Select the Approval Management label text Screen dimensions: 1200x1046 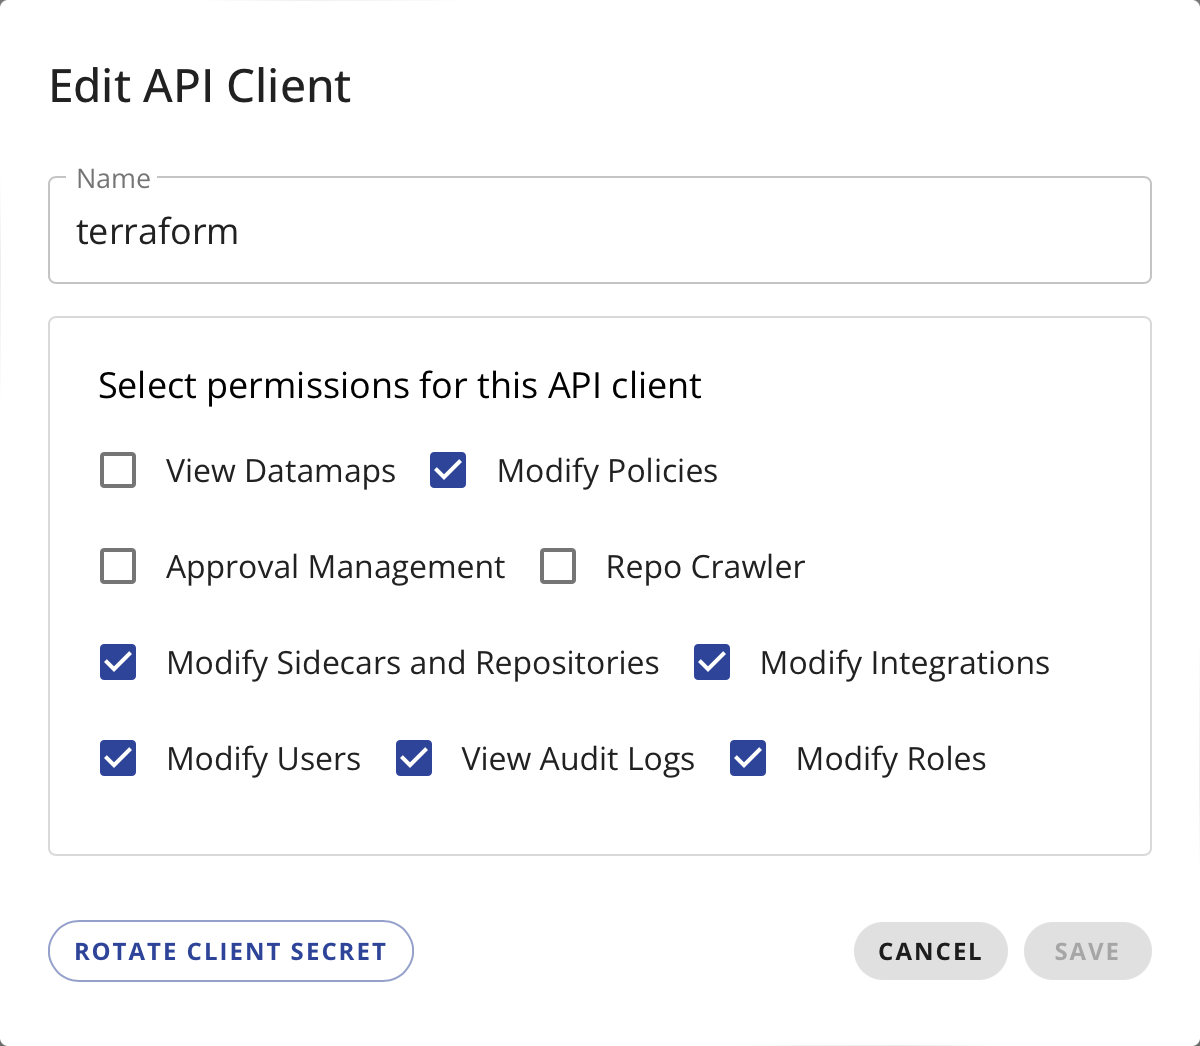coord(335,567)
